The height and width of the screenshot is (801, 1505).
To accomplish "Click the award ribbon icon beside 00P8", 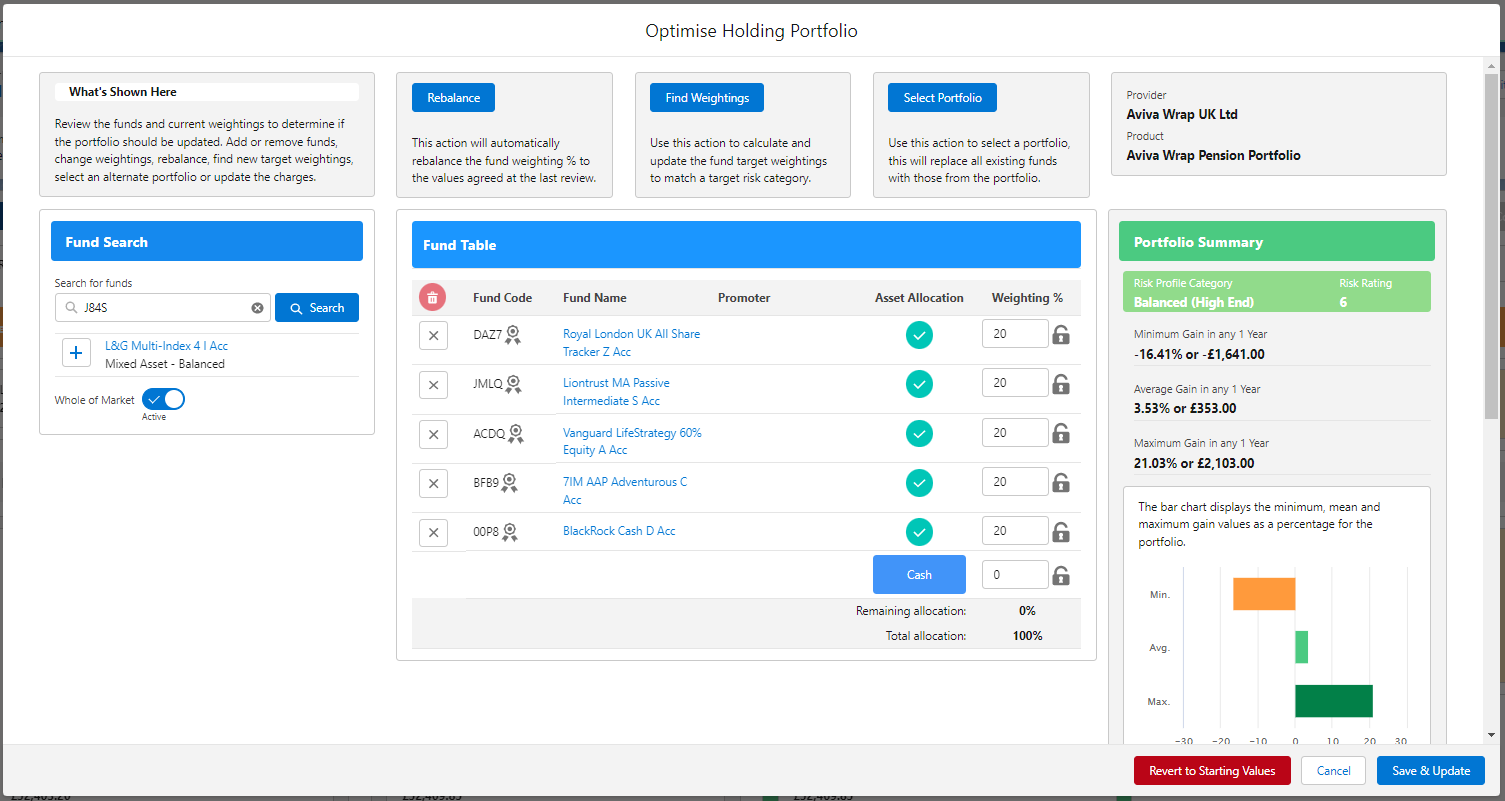I will pyautogui.click(x=510, y=532).
